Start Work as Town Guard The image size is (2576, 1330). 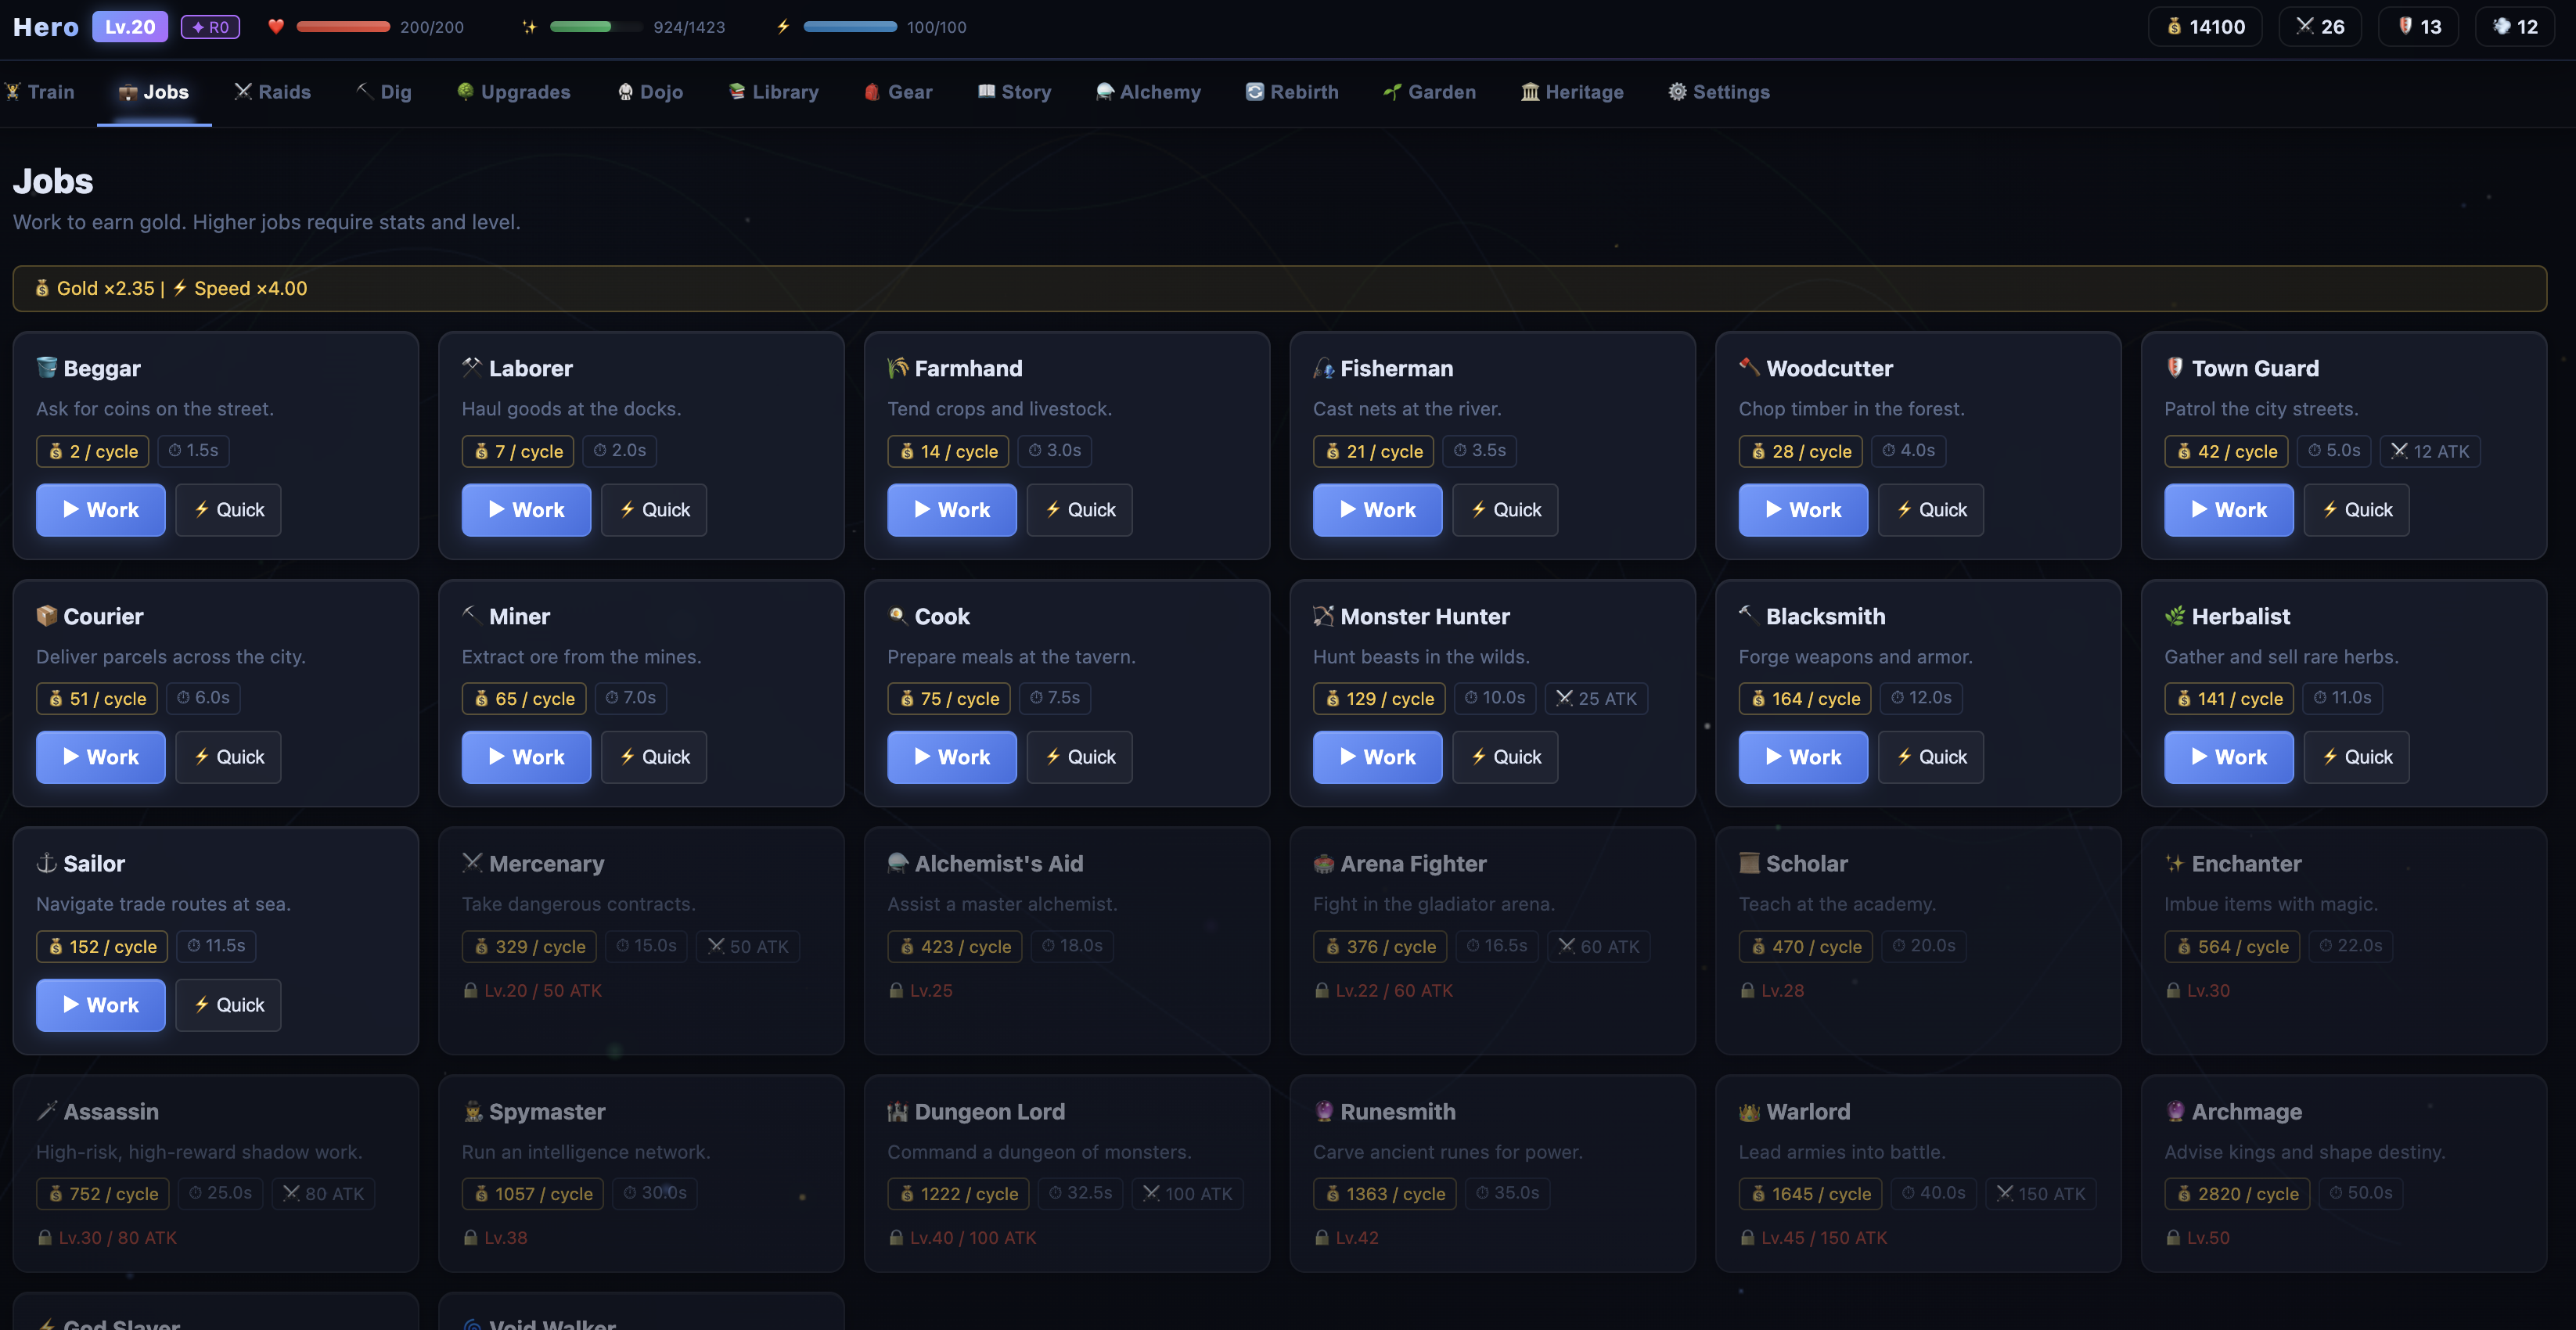tap(2229, 510)
